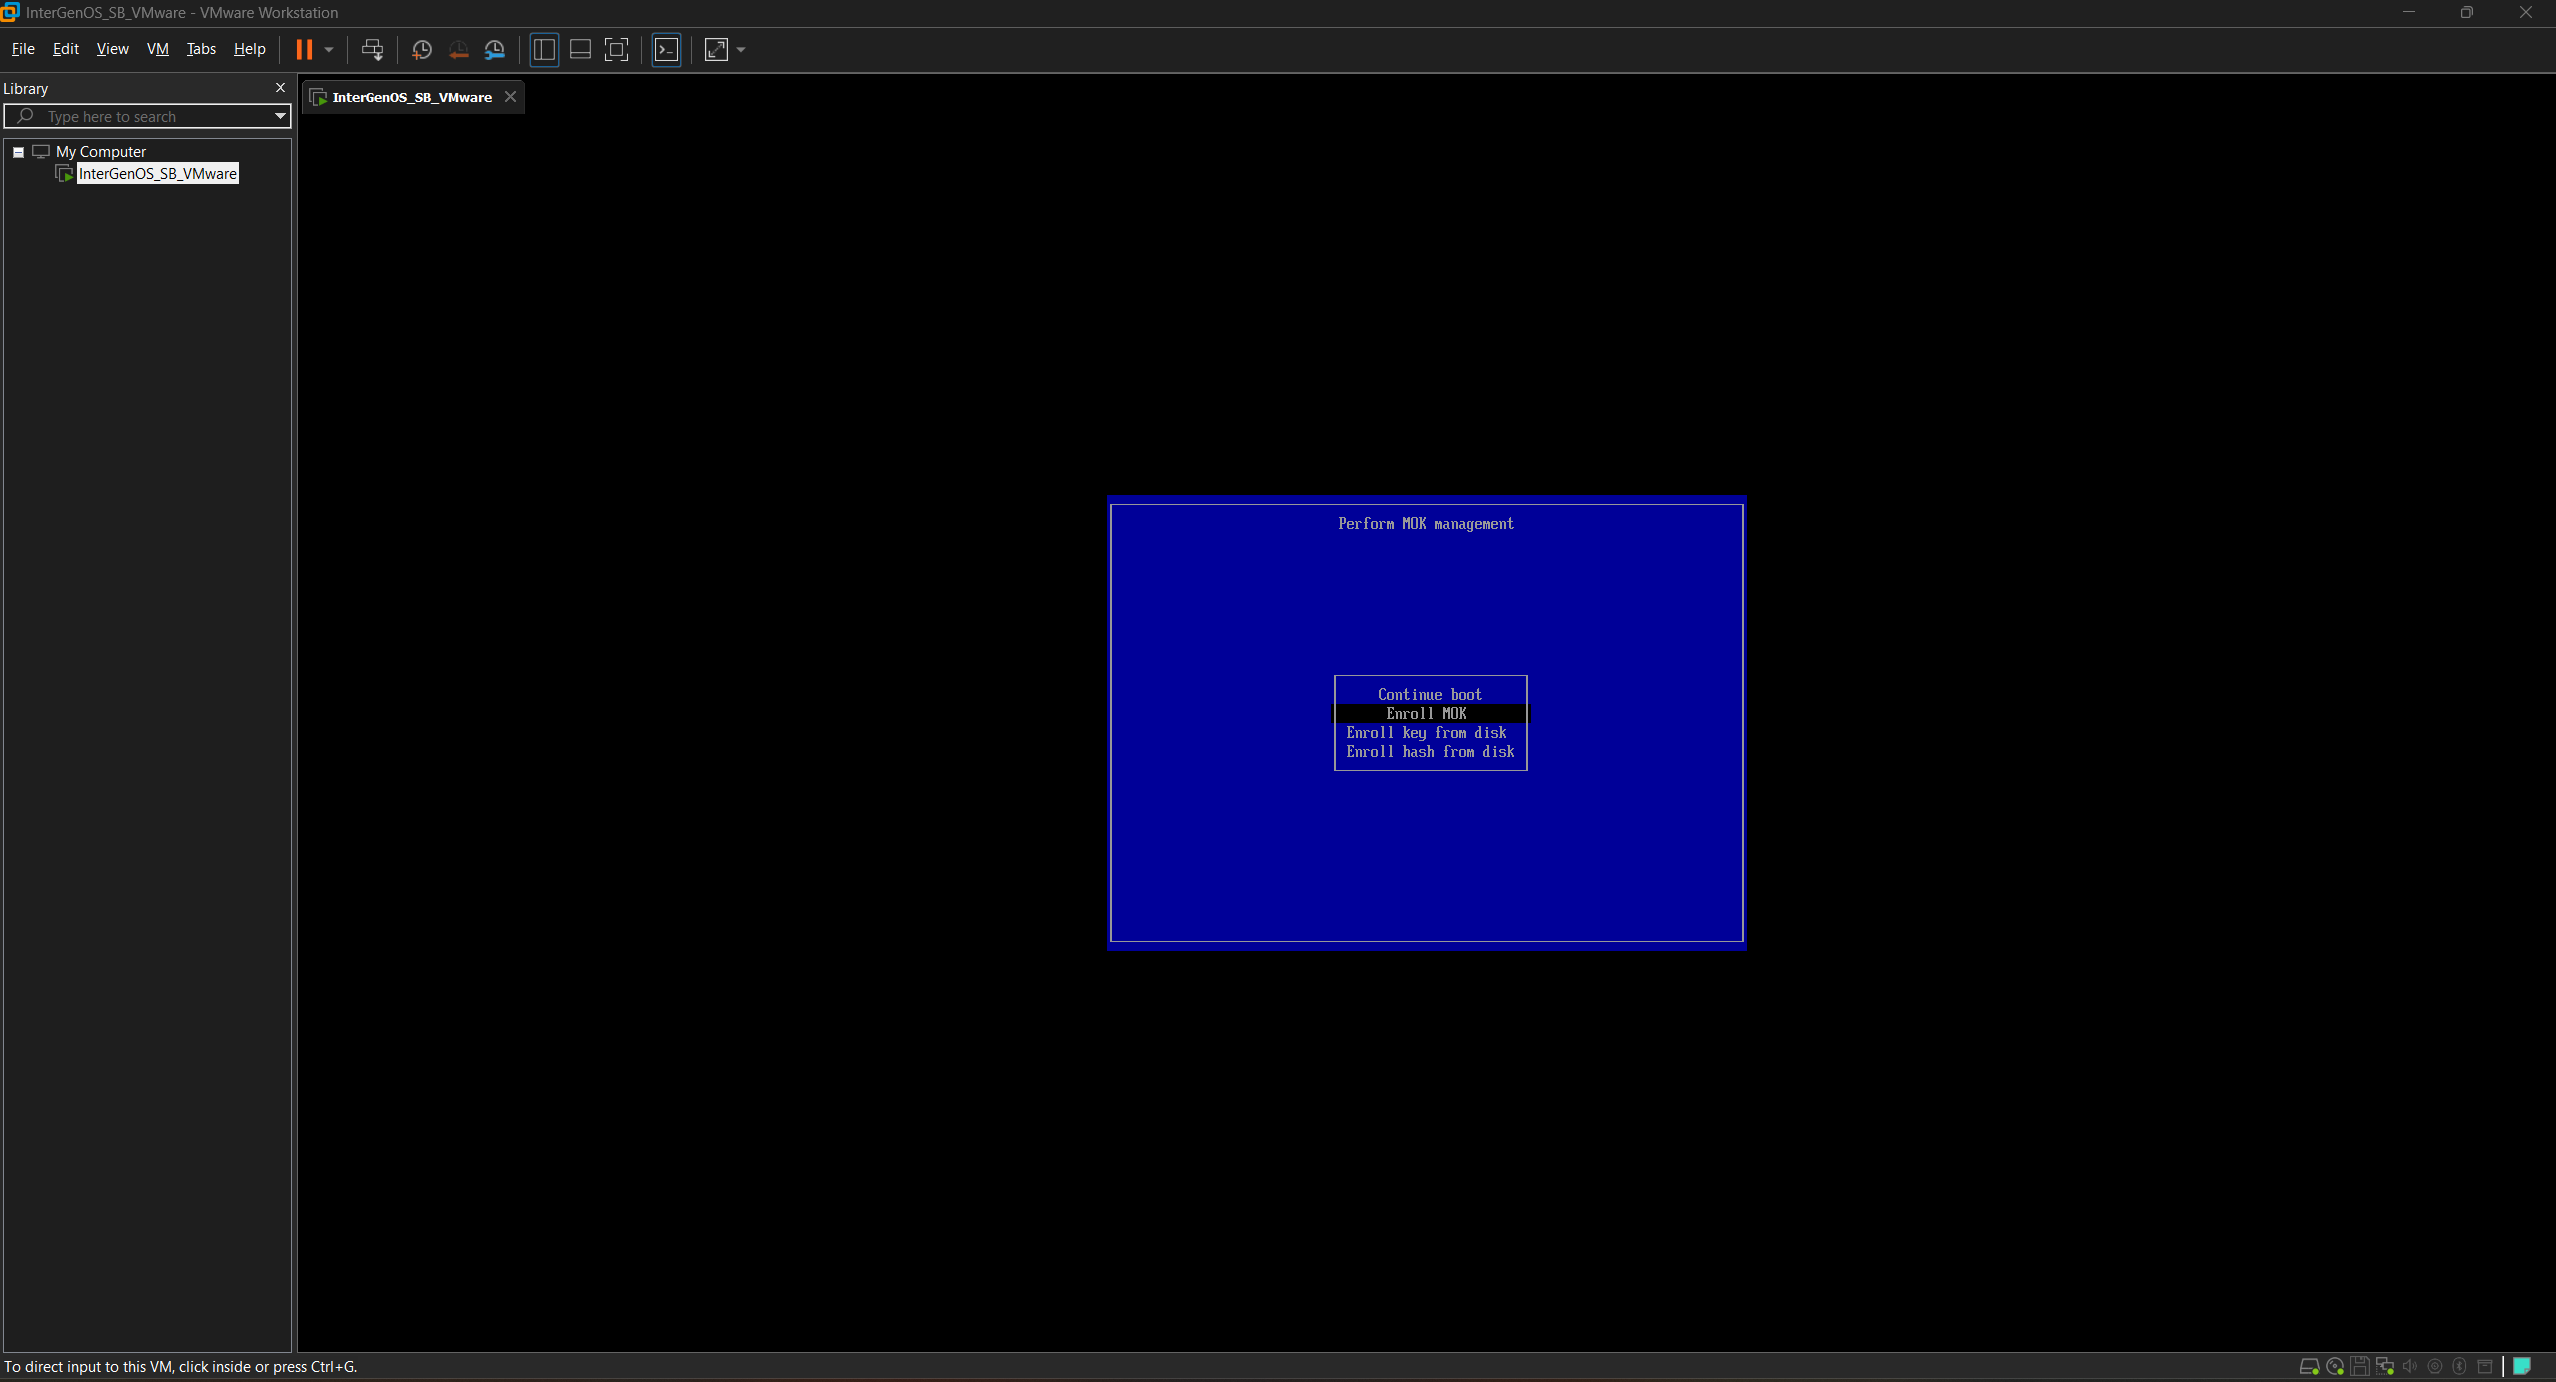Image resolution: width=2556 pixels, height=1382 pixels.
Task: Click the floppy drive status icon
Action: tap(2360, 1366)
